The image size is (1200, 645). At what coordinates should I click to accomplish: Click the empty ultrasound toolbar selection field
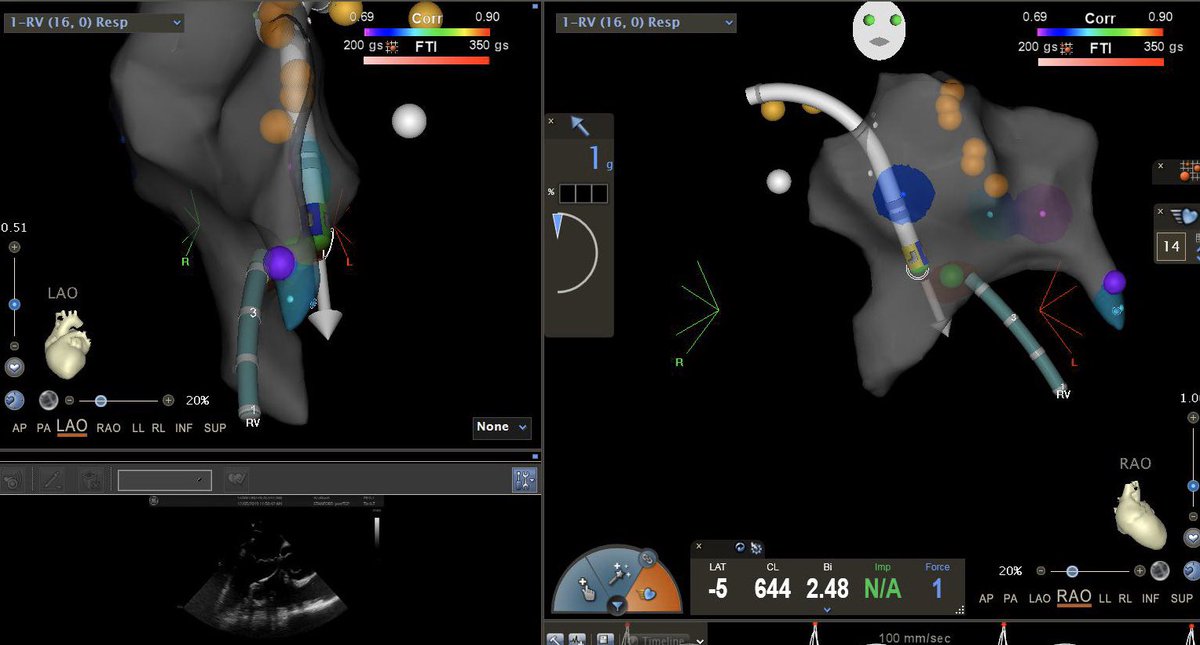[x=164, y=480]
